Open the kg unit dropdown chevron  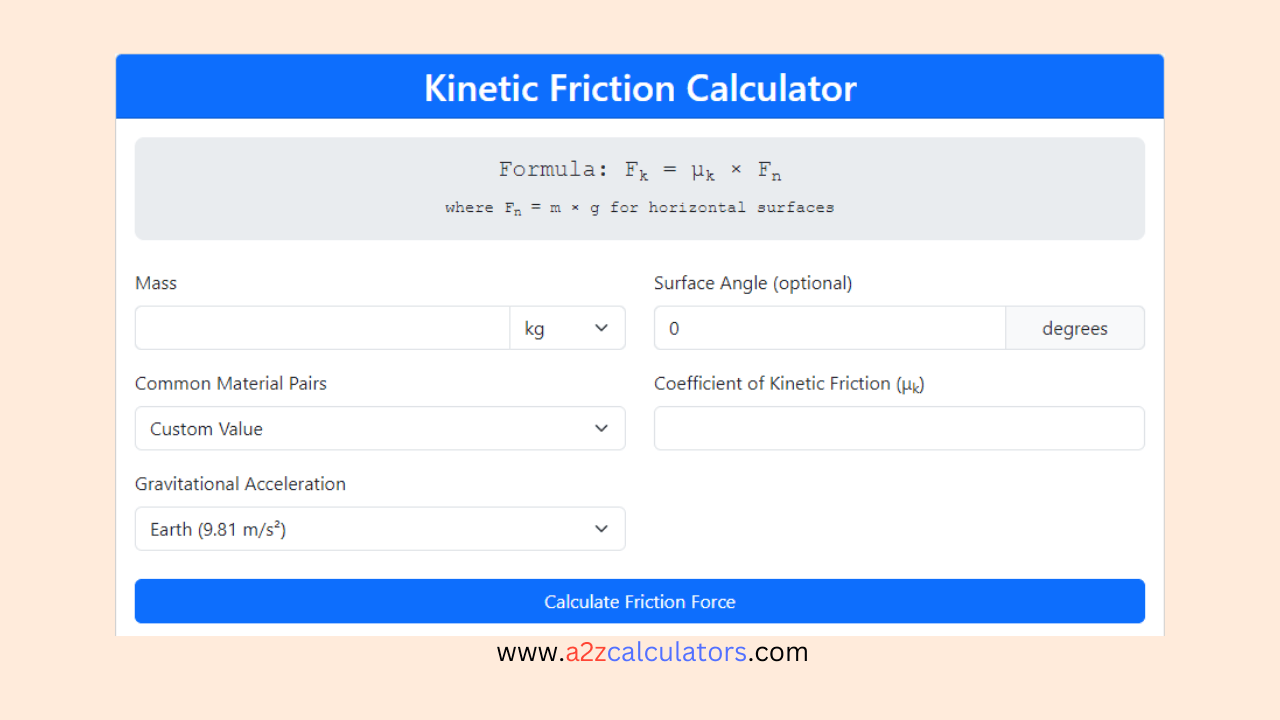(x=601, y=327)
